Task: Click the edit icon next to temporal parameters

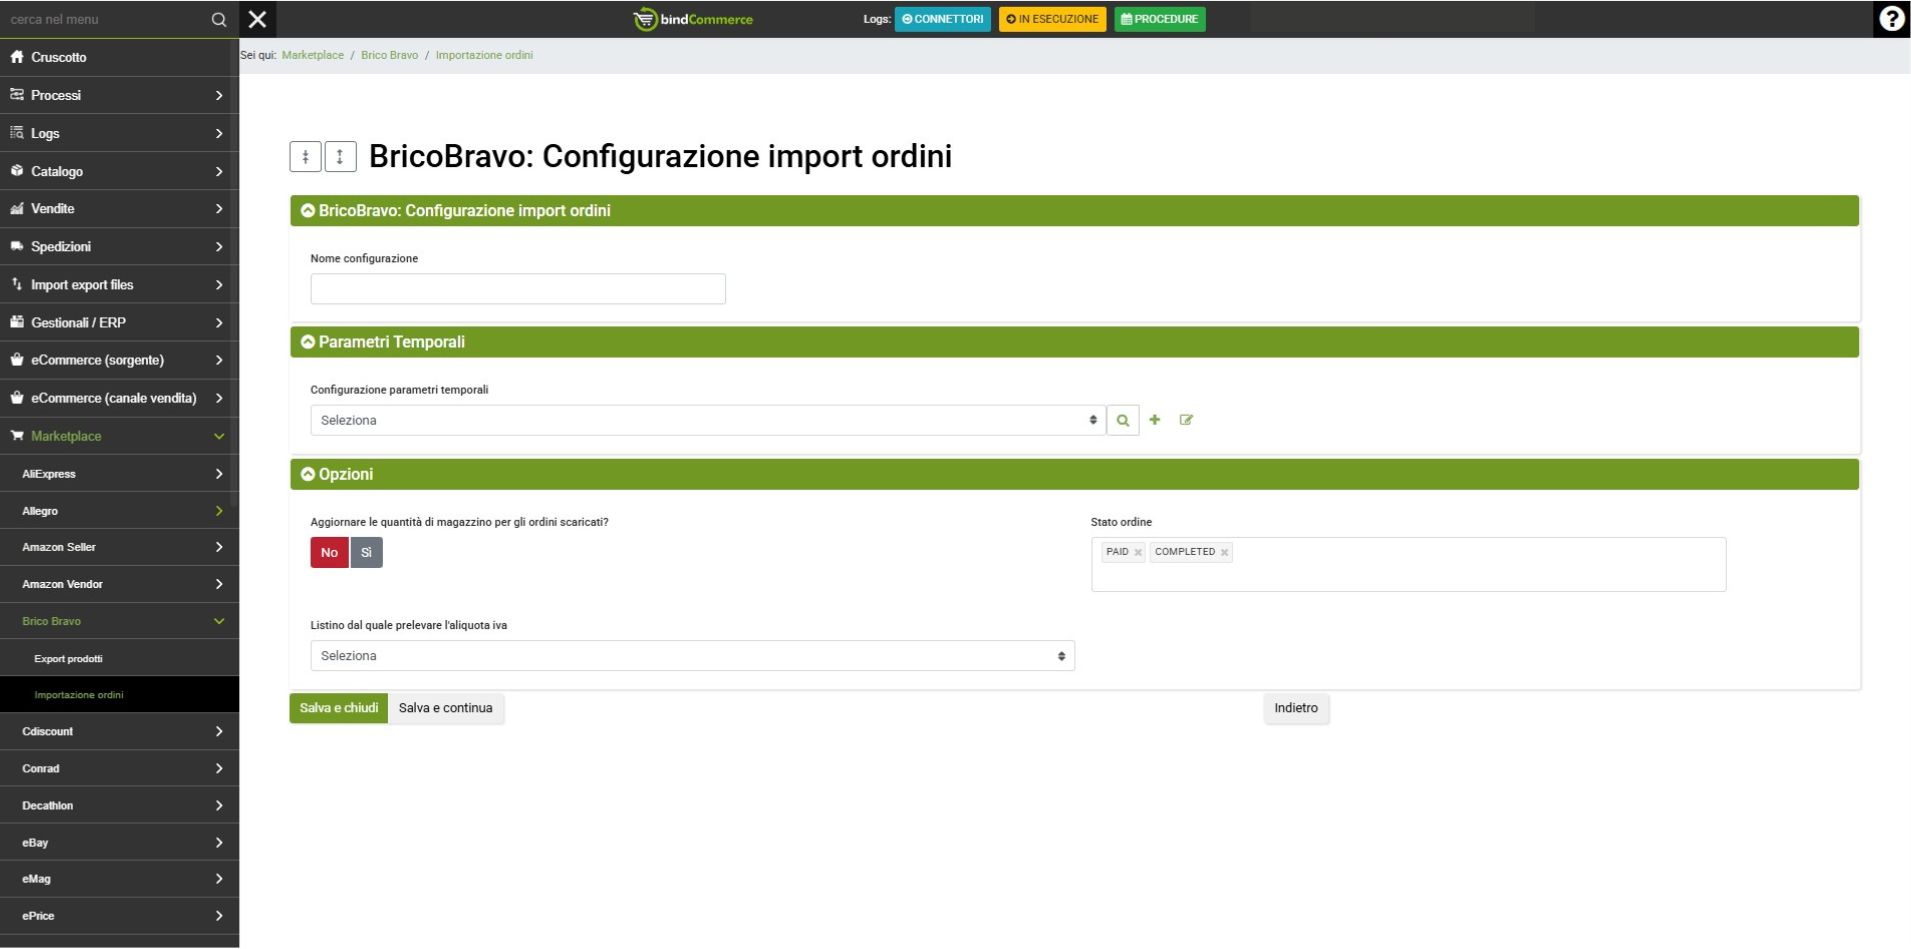Action: (x=1186, y=420)
